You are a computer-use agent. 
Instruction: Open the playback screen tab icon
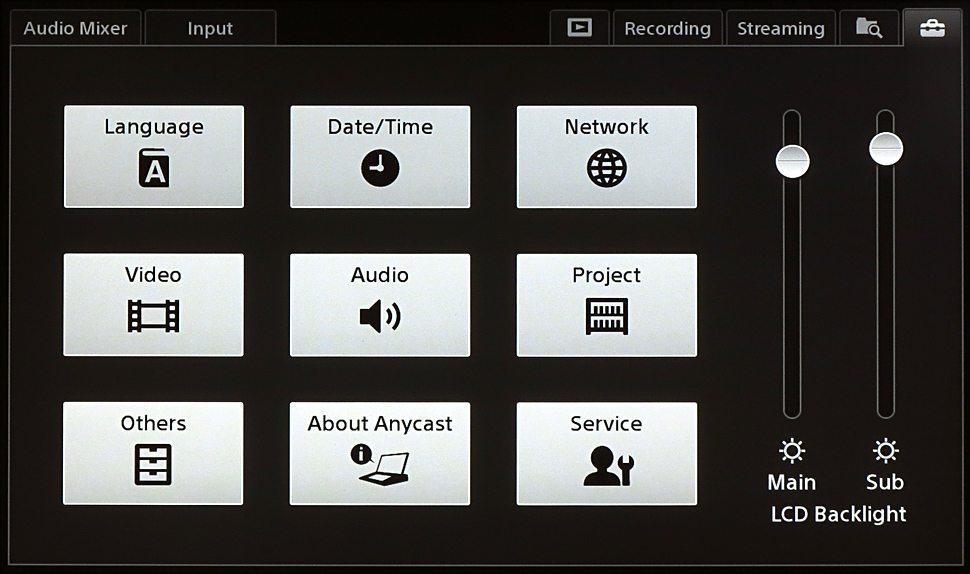580,28
